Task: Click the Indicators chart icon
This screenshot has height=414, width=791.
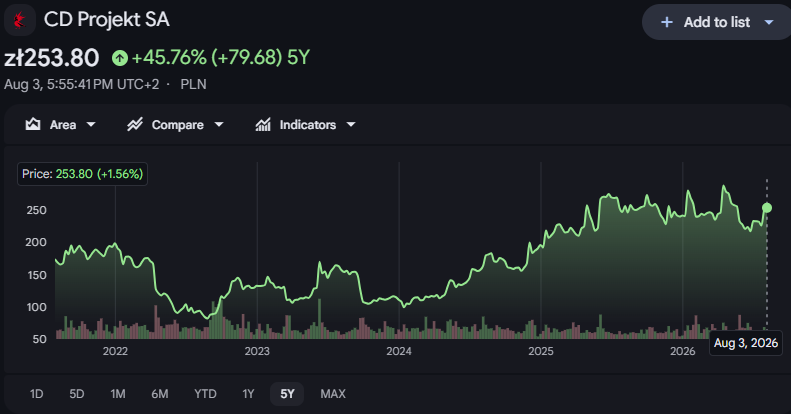Action: tap(263, 125)
